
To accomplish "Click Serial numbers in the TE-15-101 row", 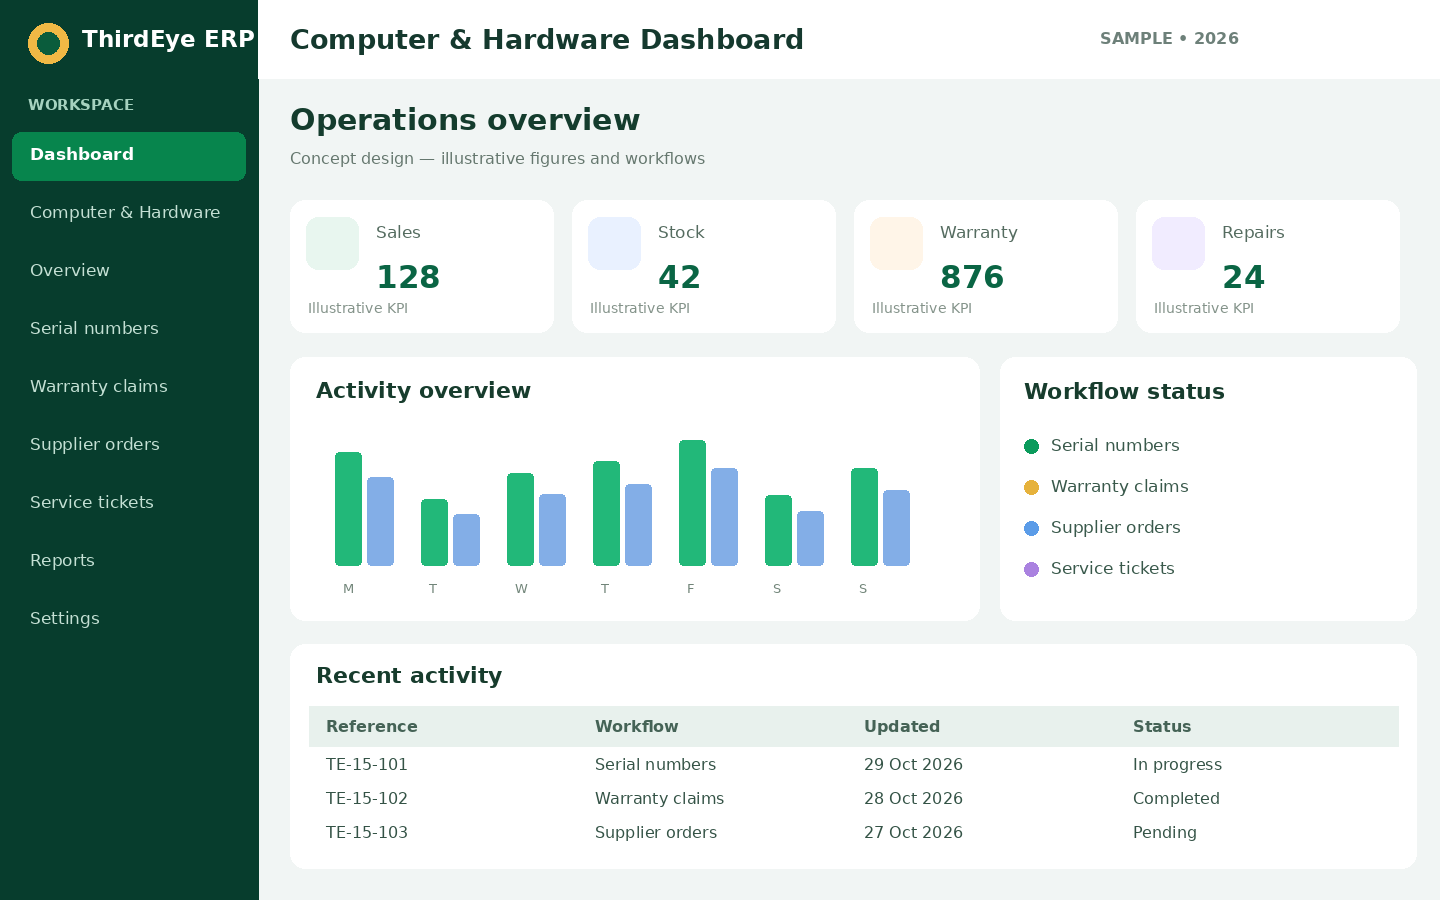I will pos(655,764).
